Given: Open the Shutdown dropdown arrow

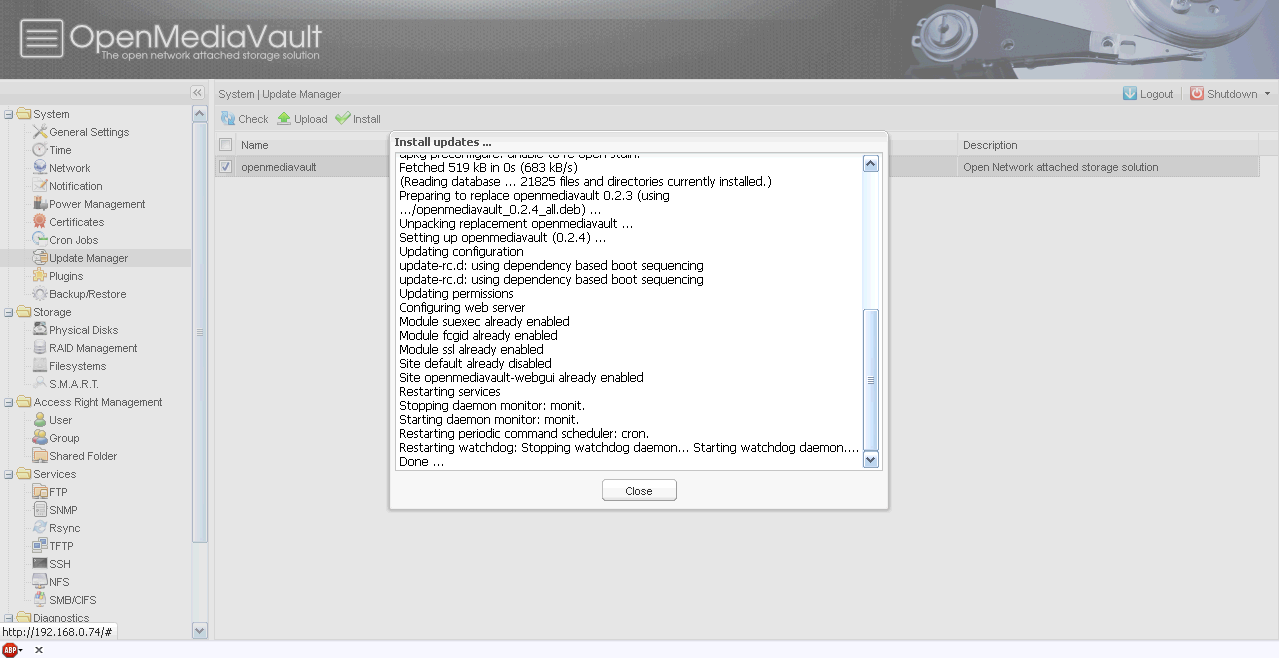Looking at the screenshot, I should [x=1267, y=94].
